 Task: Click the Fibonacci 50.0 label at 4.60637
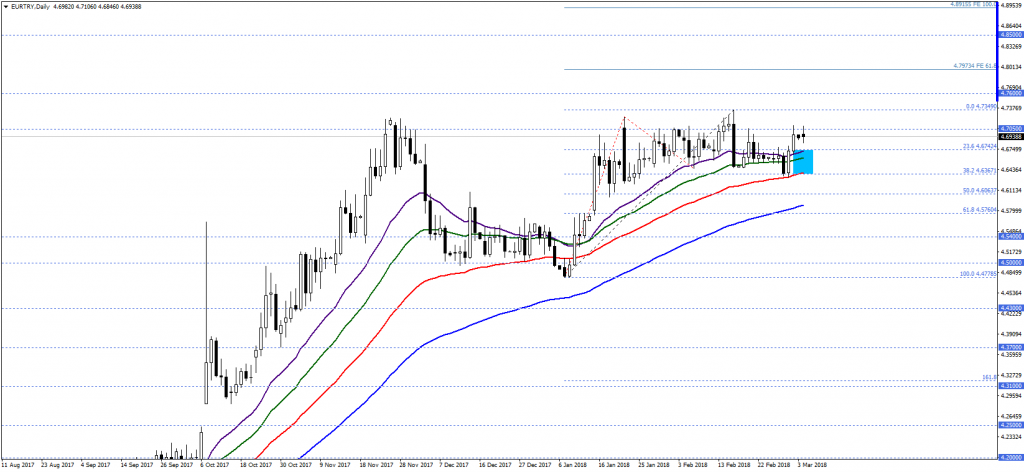coord(980,191)
